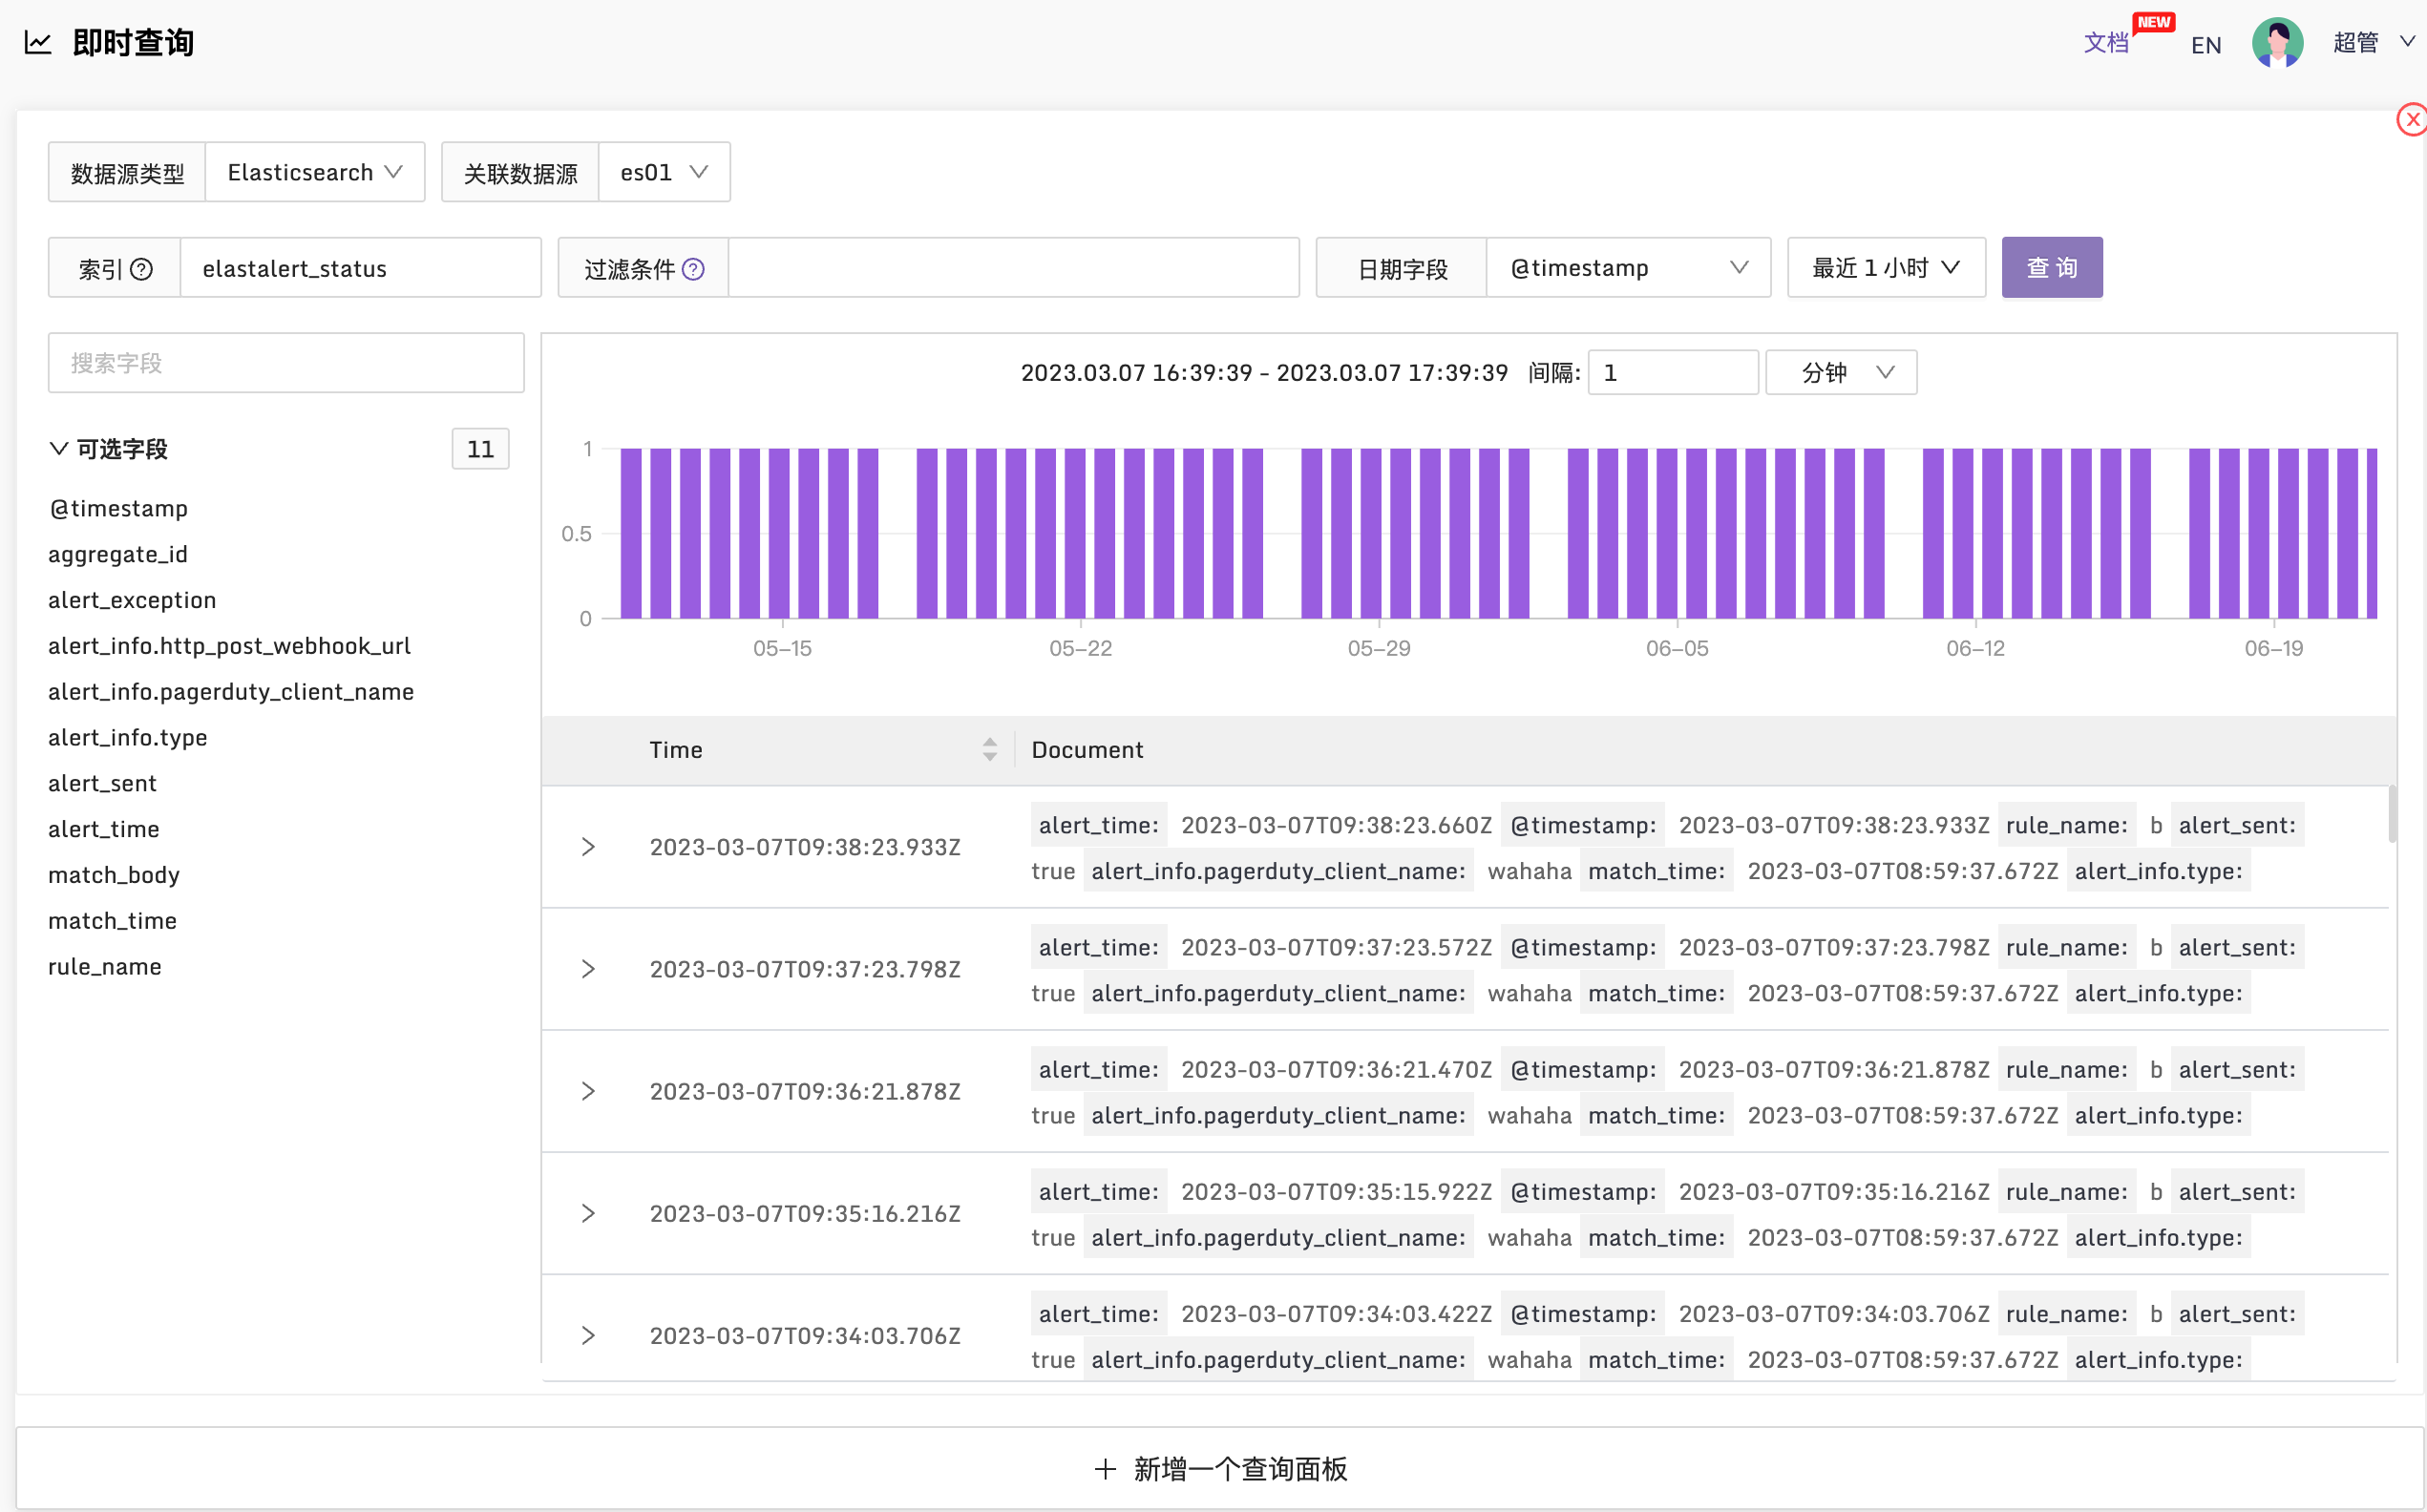Click the results table vertical scrollbar

pyautogui.click(x=2392, y=815)
